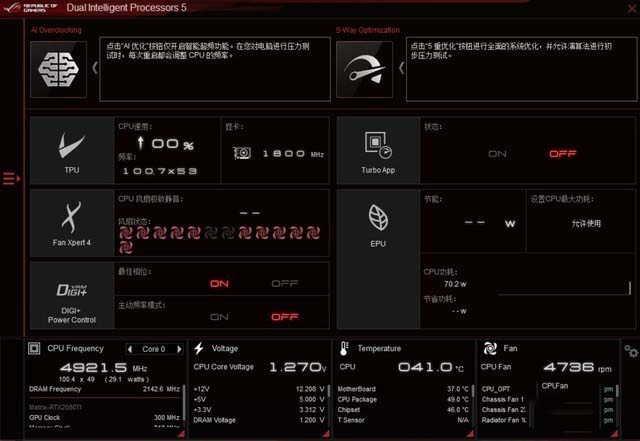The height and width of the screenshot is (441, 640).
Task: Click the +3.3V voltage row
Action: point(259,410)
